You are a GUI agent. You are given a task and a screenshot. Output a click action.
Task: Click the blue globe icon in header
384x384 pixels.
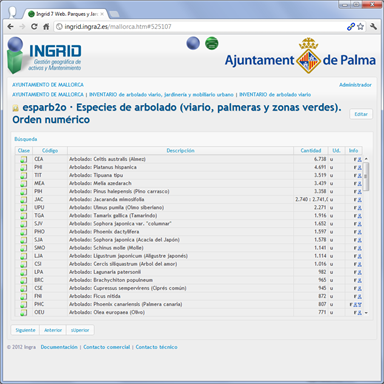point(193,43)
